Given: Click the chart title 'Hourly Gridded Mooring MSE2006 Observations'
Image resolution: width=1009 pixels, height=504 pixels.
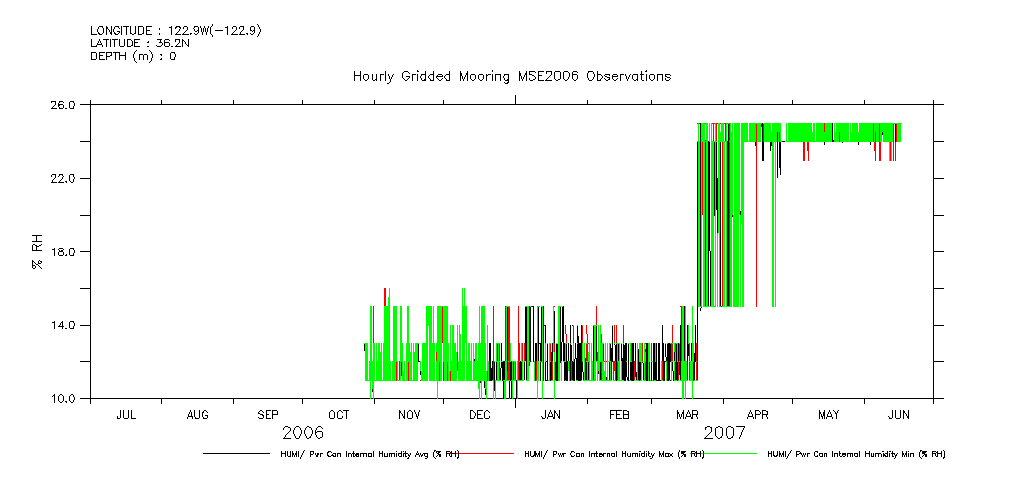Looking at the screenshot, I should point(511,77).
